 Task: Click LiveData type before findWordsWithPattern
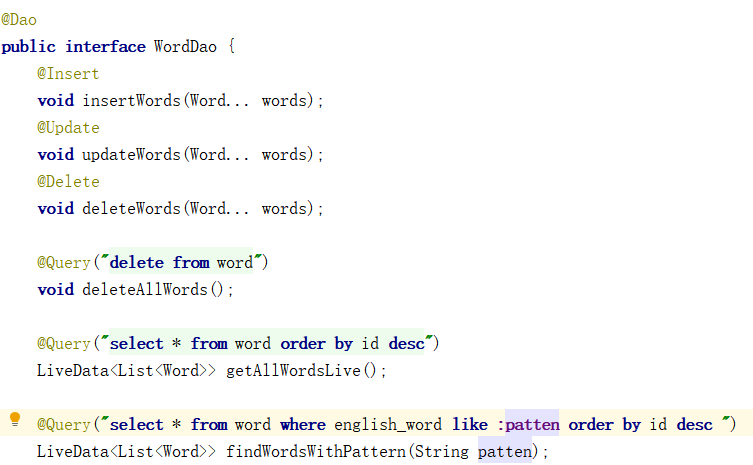point(73,452)
